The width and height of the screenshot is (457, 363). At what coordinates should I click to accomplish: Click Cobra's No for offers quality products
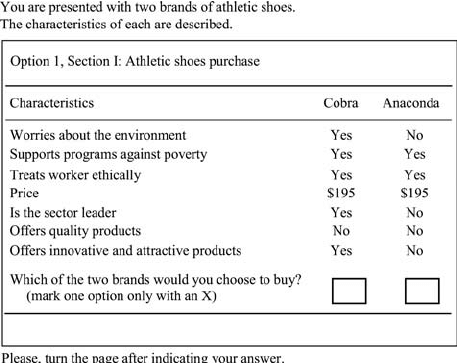341,231
